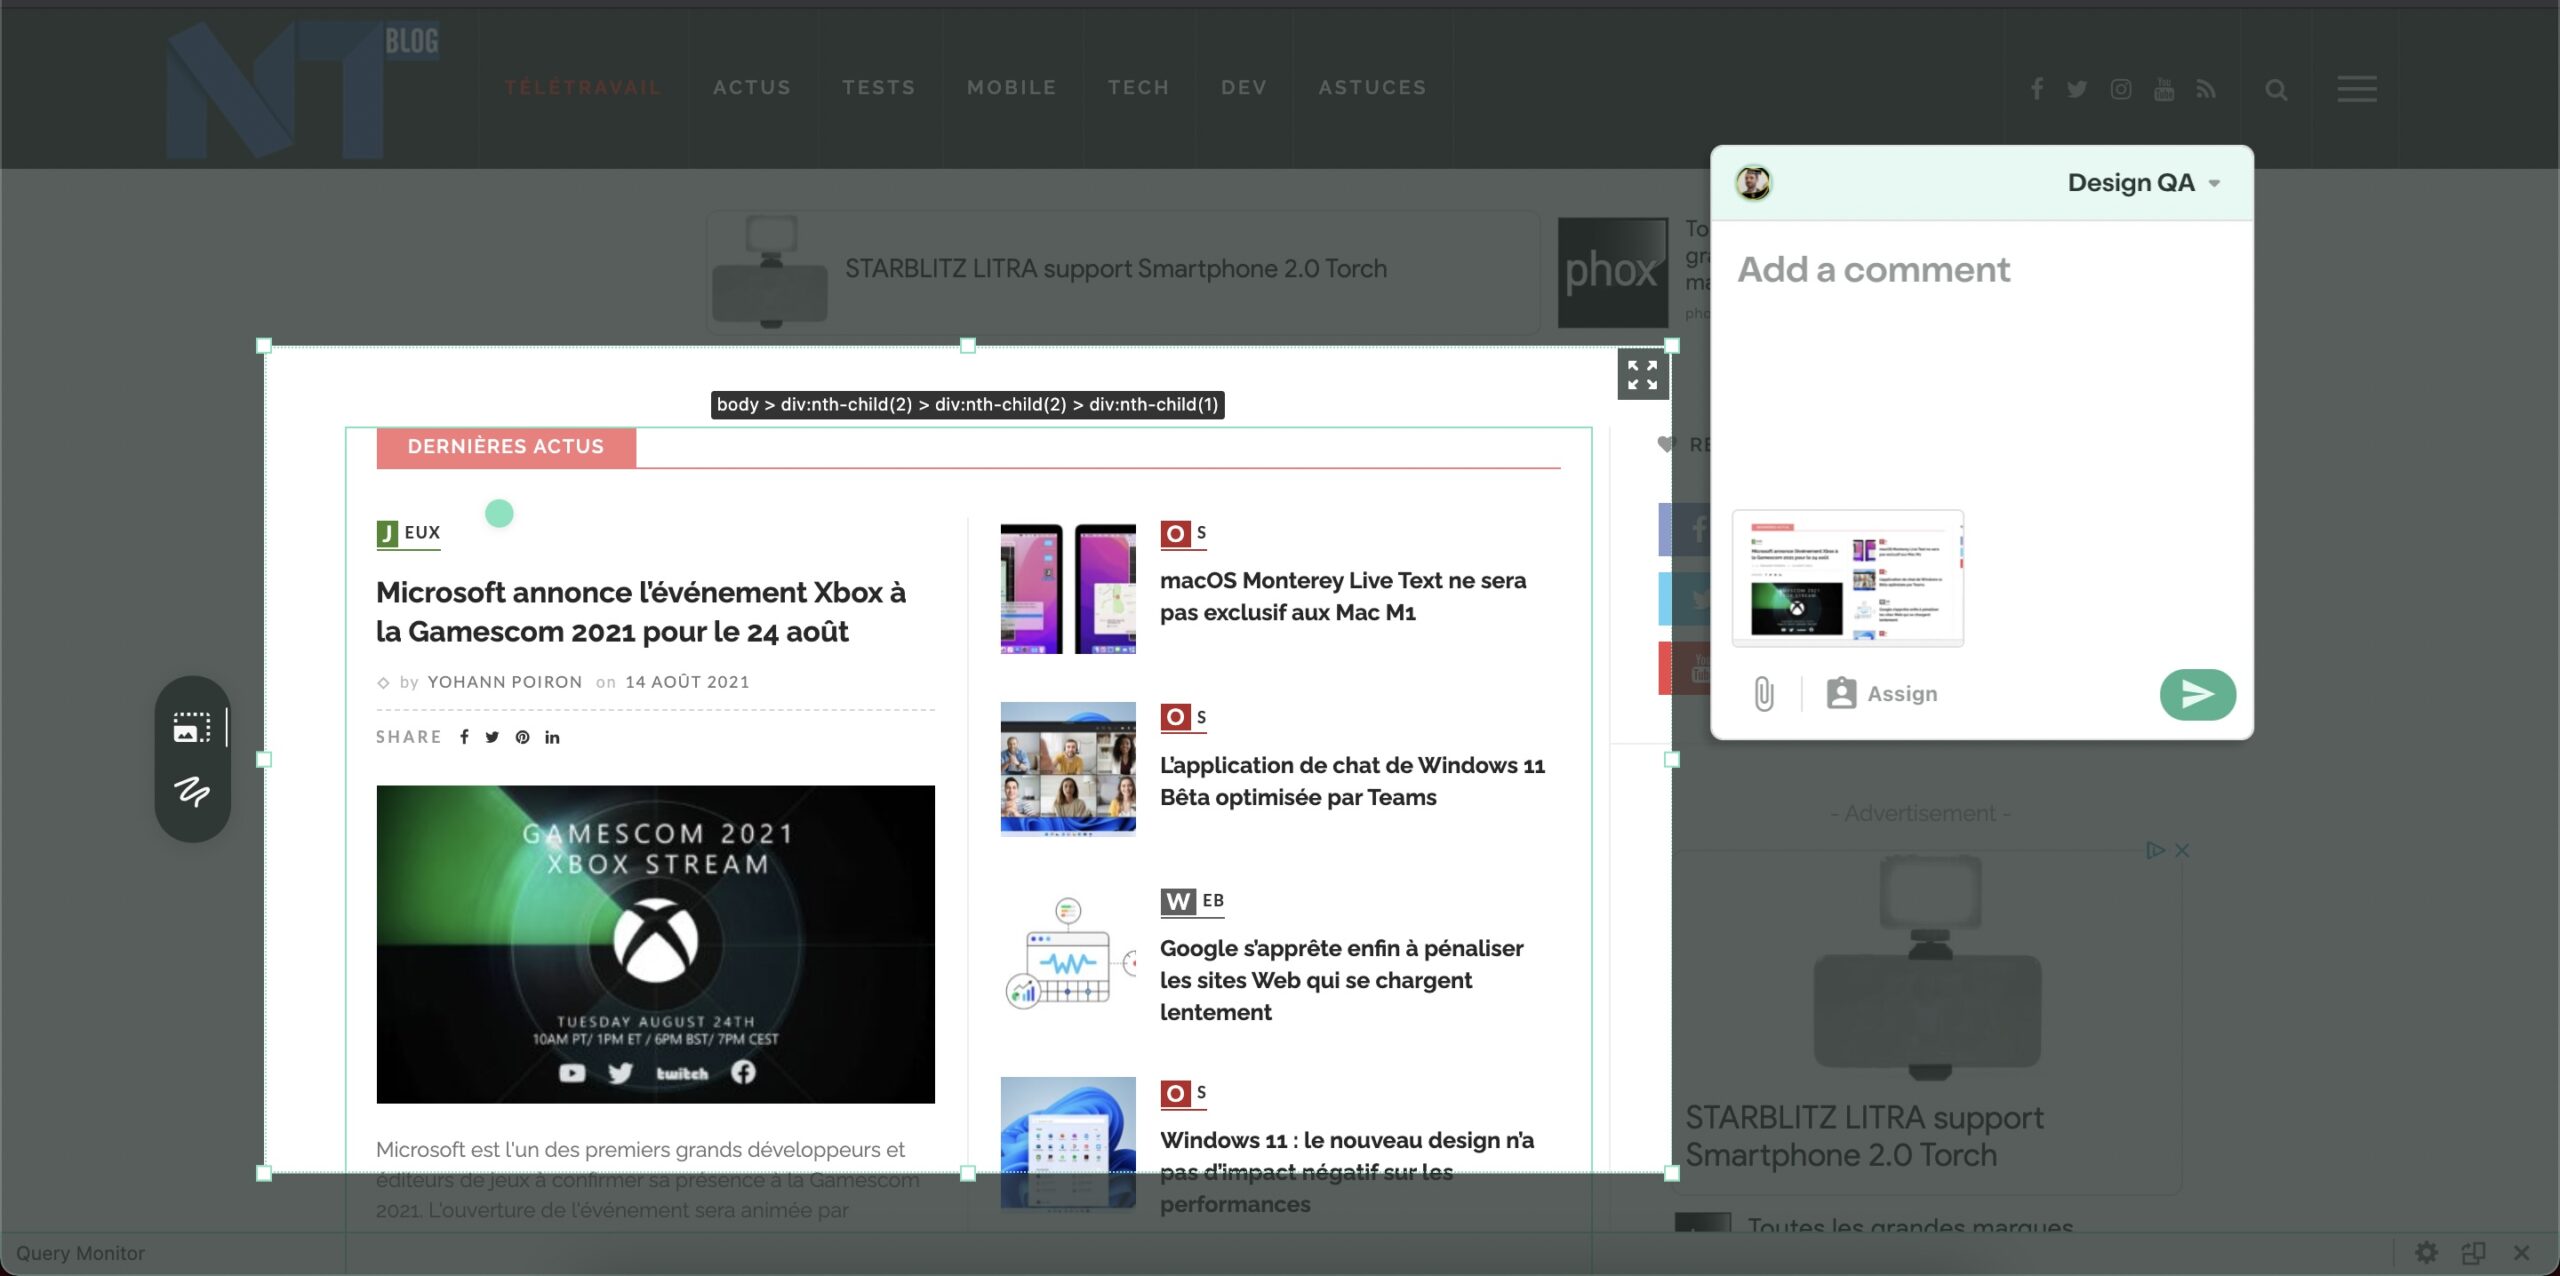Send the comment with paper plane button
This screenshot has width=2560, height=1276.
click(2197, 694)
